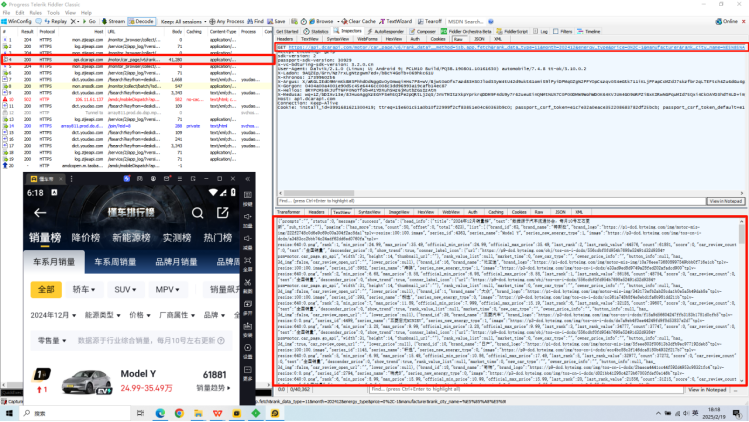Focus the request Find text field
749x422 pixels.
pos(492,201)
